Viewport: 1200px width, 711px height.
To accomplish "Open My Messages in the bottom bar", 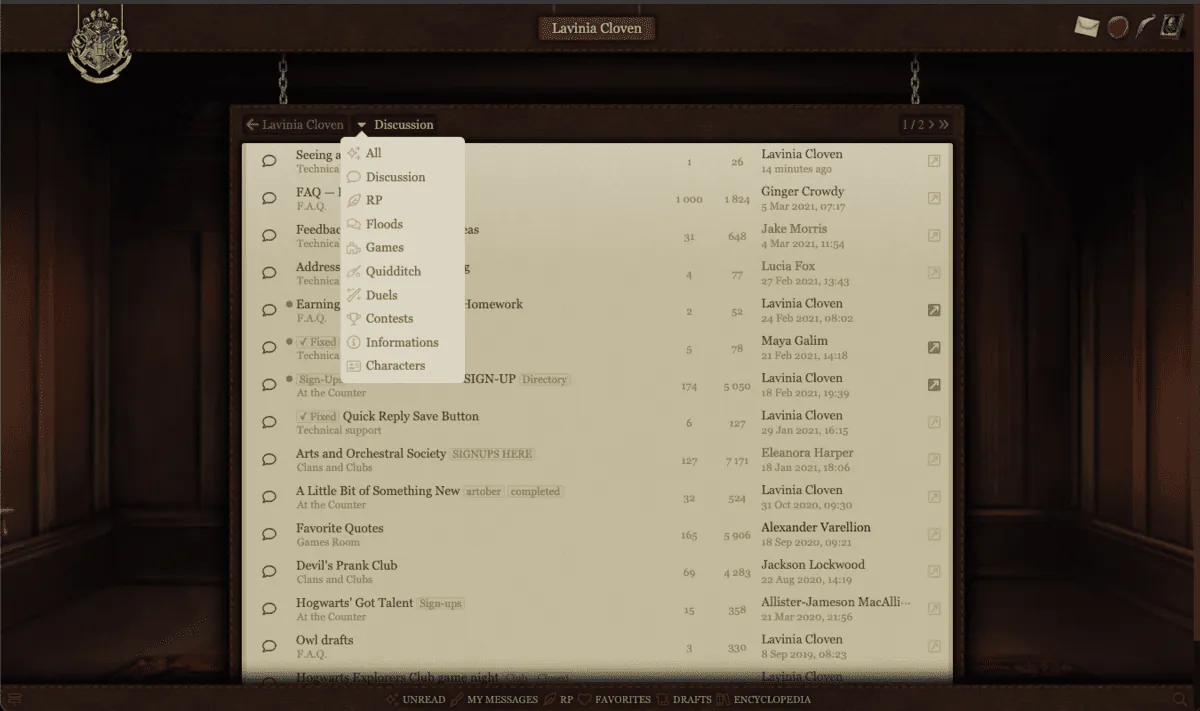I will [494, 699].
